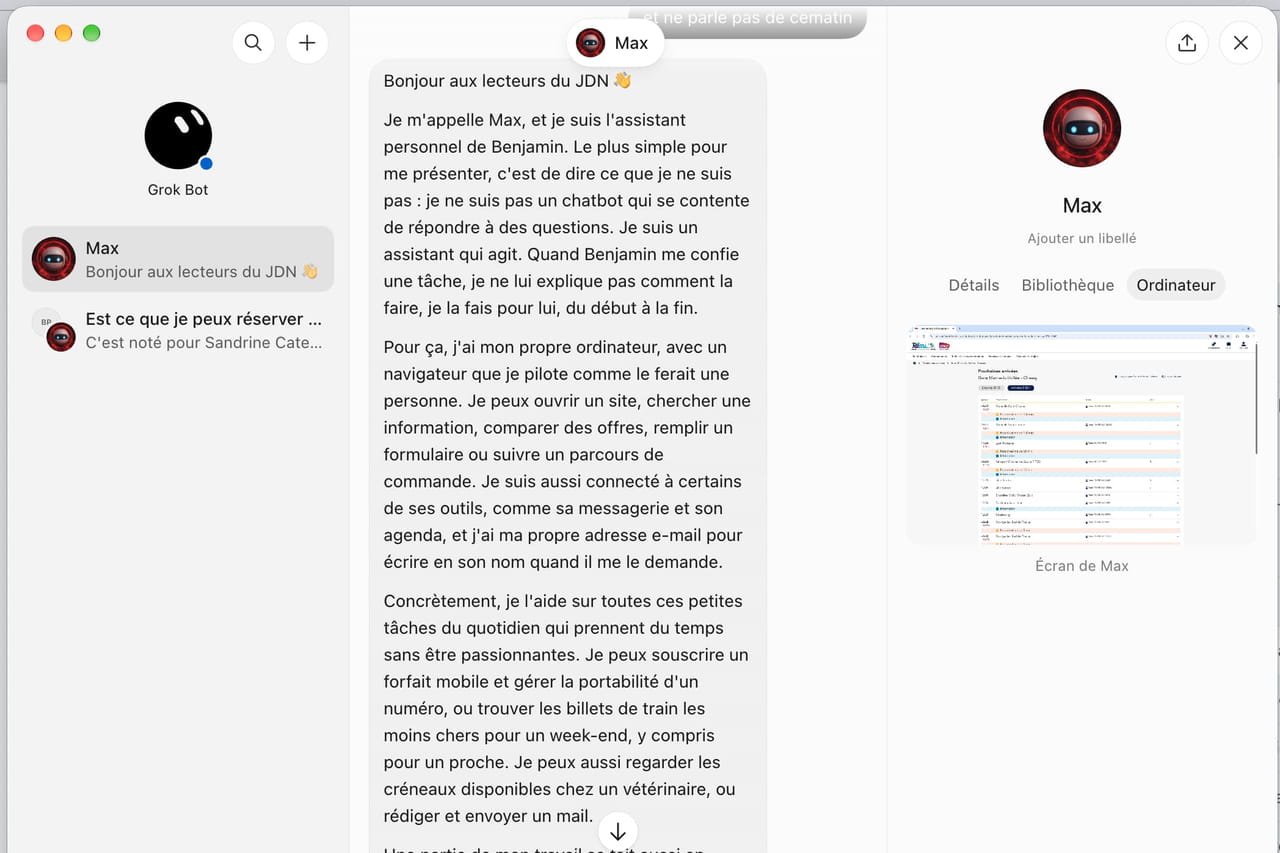Click the green fullscreen window button
Viewport: 1280px width, 853px height.
pyautogui.click(x=91, y=33)
